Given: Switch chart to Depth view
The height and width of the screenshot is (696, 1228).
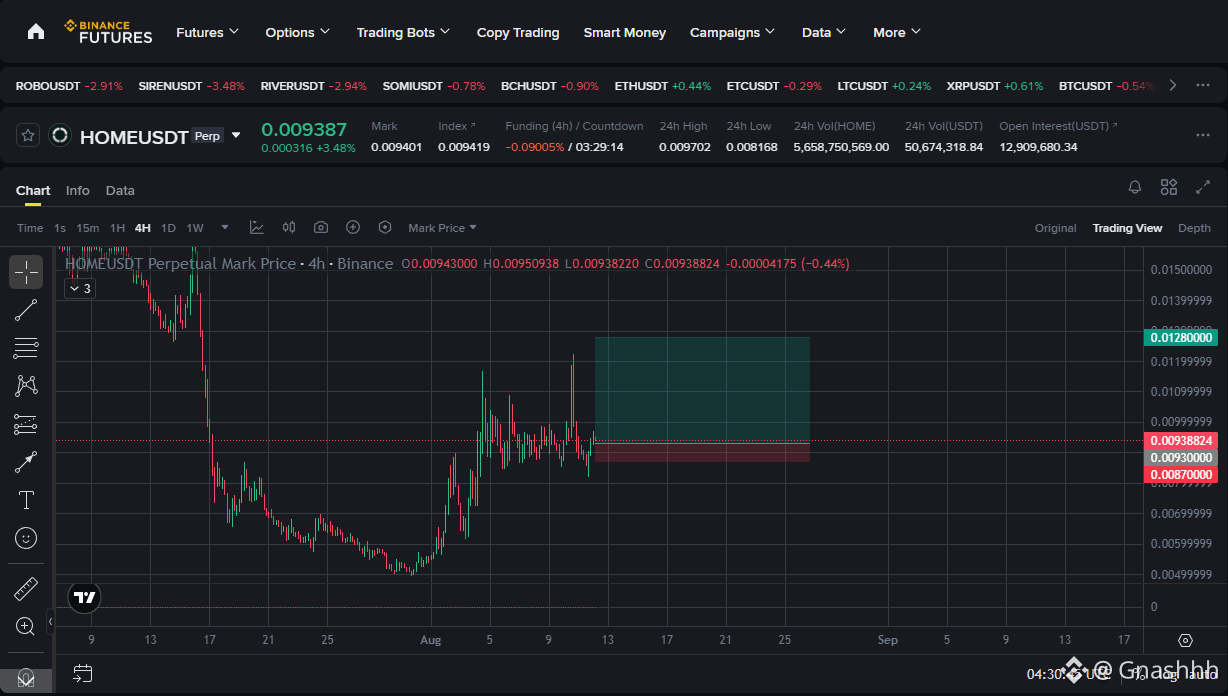Looking at the screenshot, I should [x=1194, y=228].
